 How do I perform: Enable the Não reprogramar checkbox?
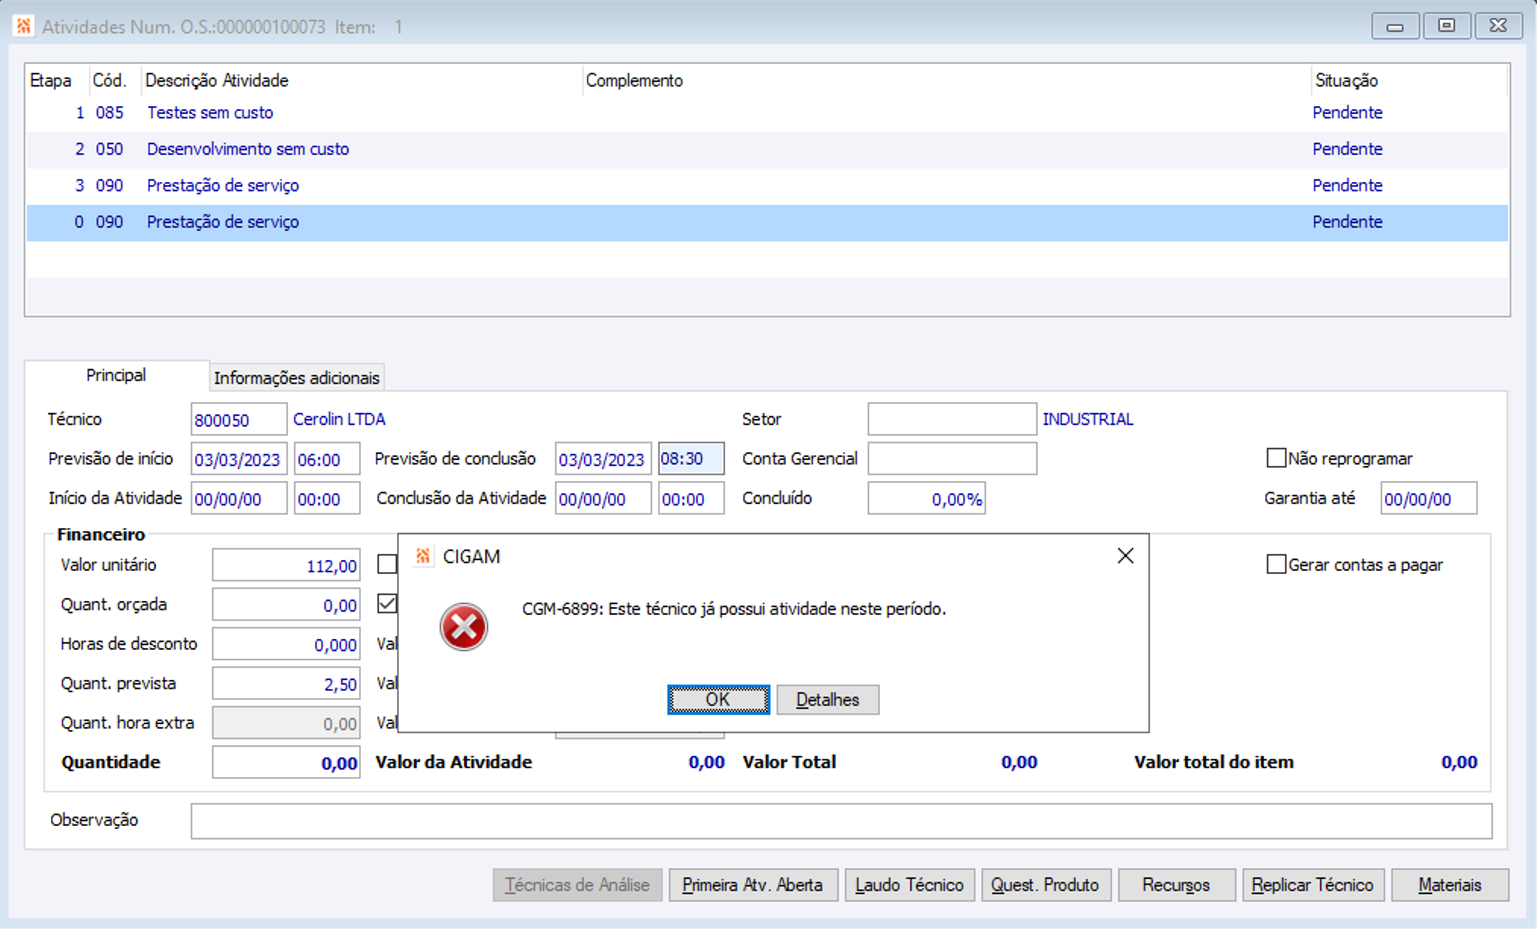(x=1276, y=458)
